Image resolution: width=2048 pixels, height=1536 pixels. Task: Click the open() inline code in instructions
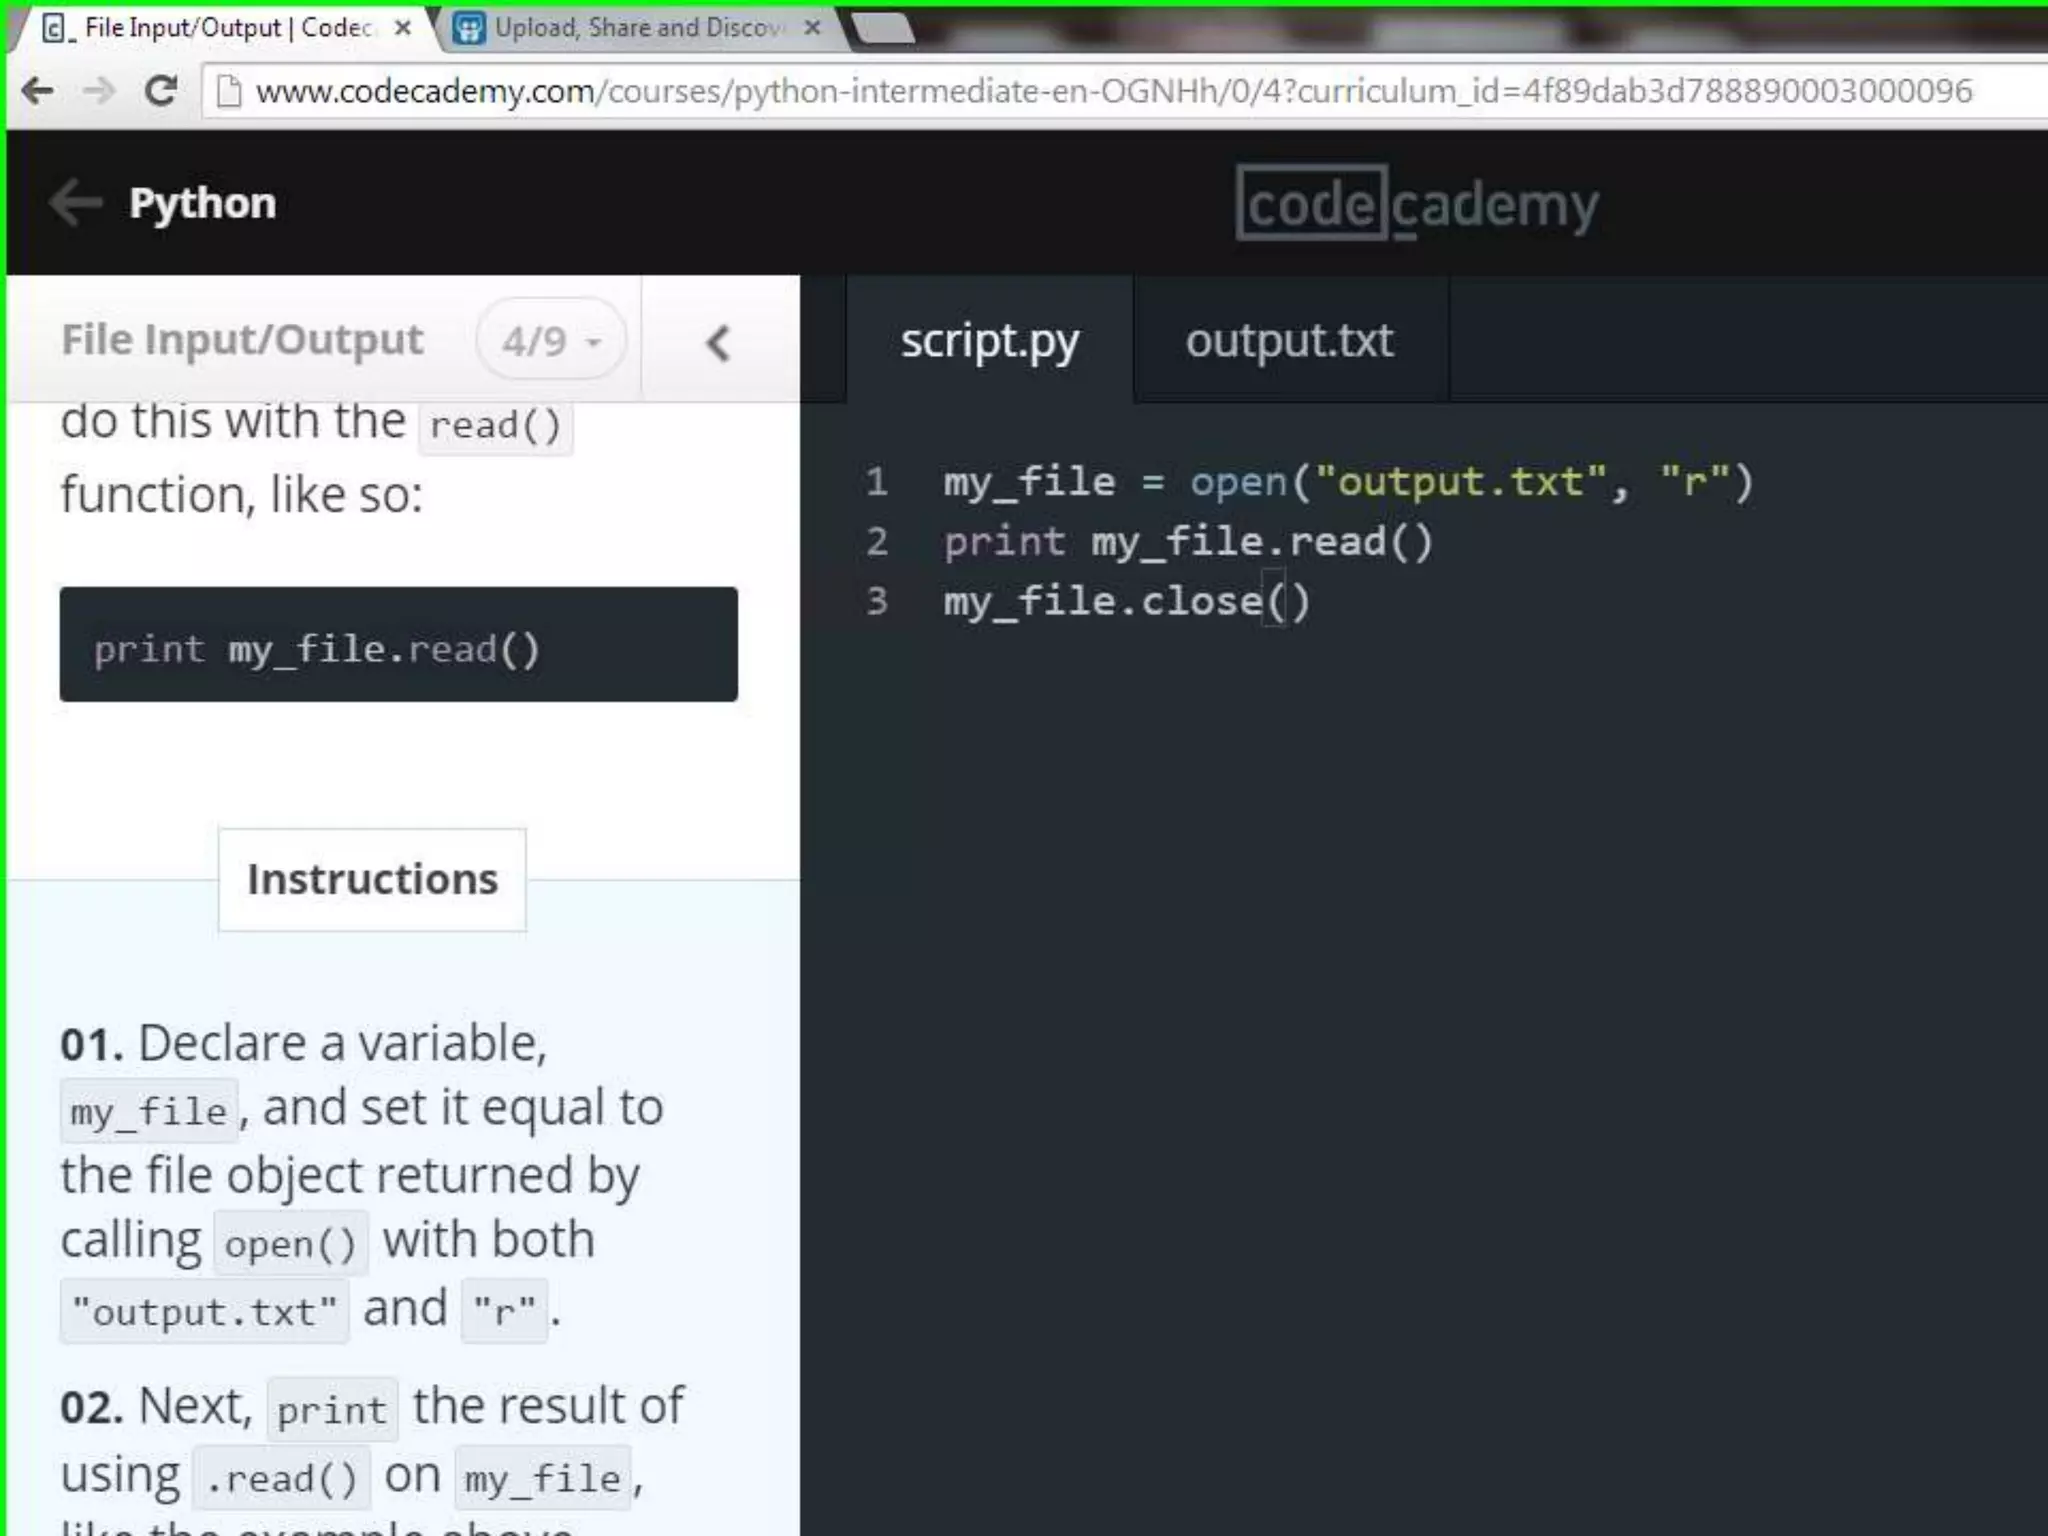tap(290, 1243)
